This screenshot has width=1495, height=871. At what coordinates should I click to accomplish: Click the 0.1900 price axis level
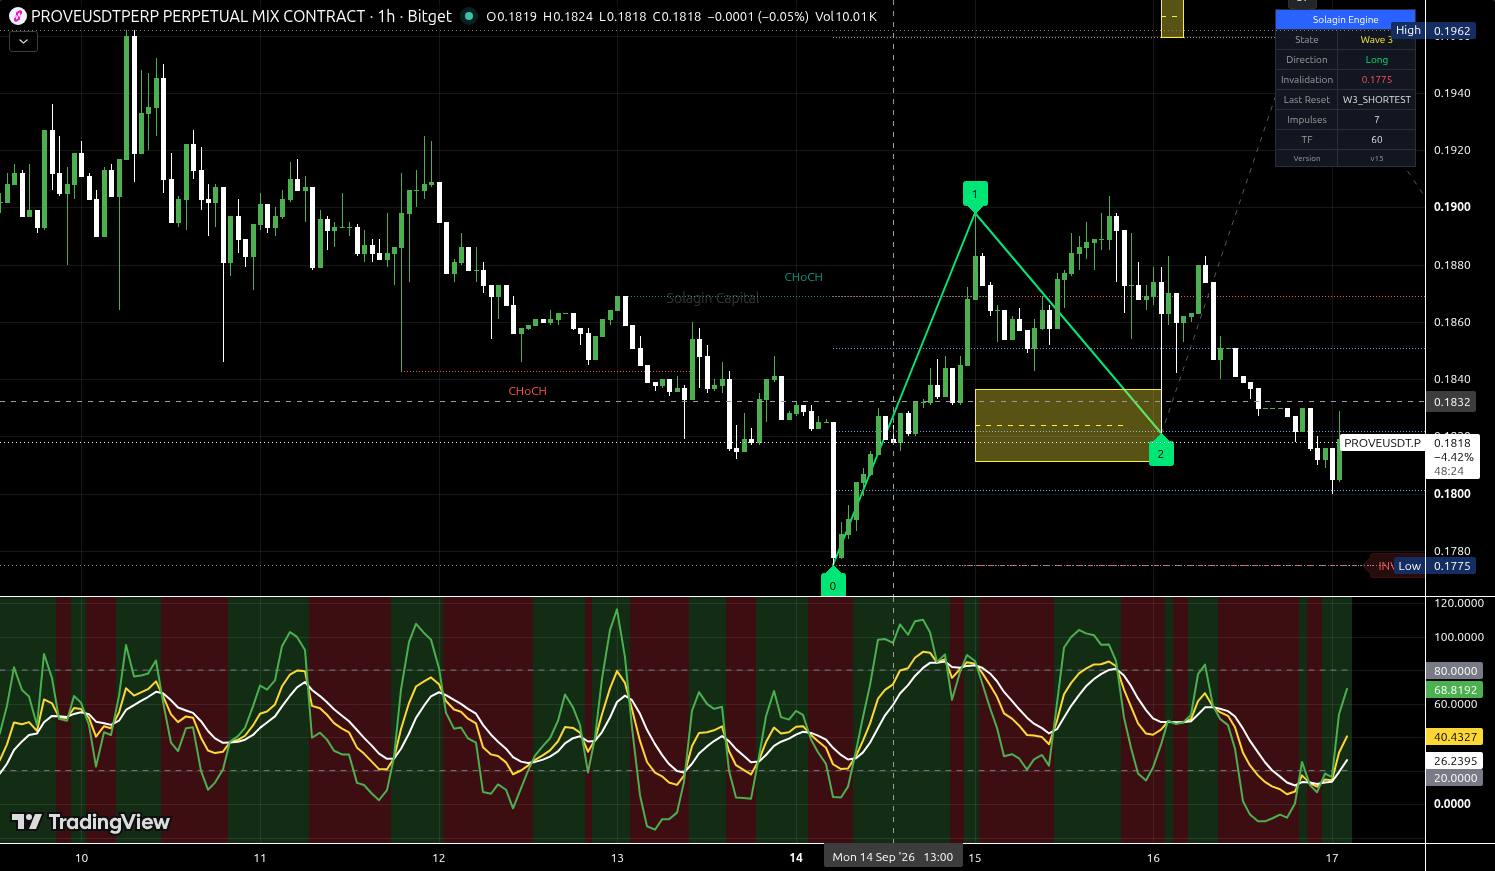[x=1452, y=207]
